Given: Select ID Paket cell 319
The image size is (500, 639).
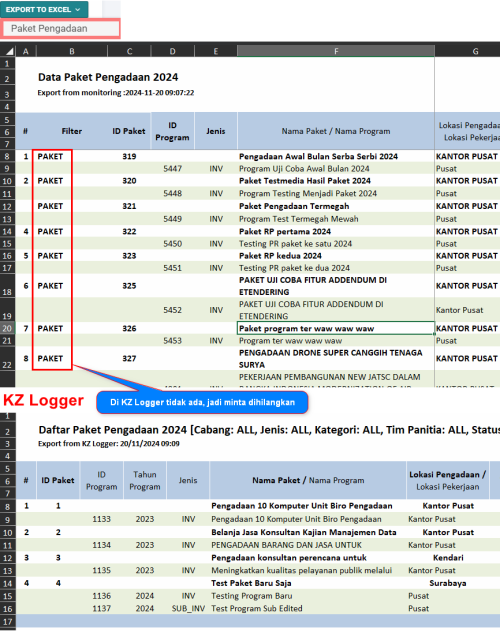Looking at the screenshot, I should (x=129, y=156).
